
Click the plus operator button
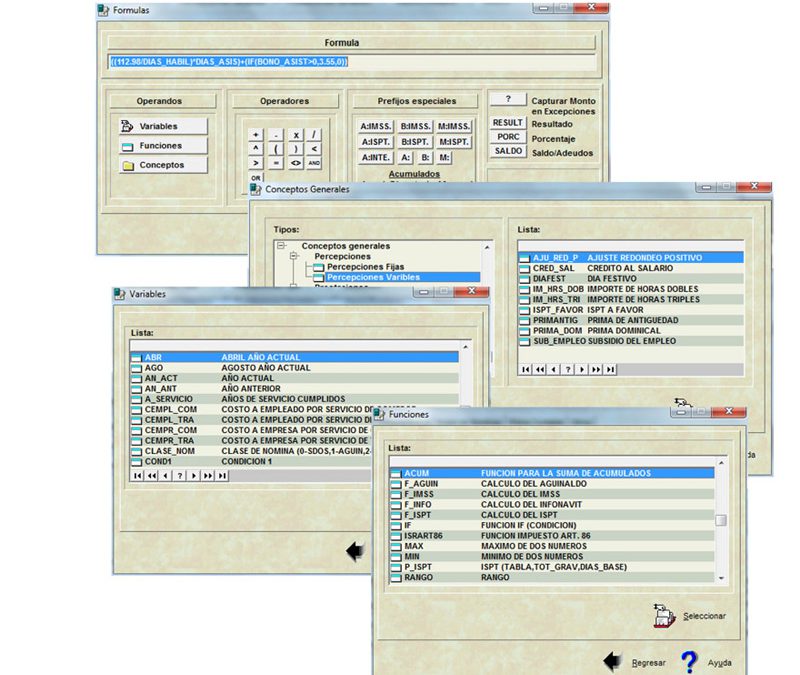[256, 134]
